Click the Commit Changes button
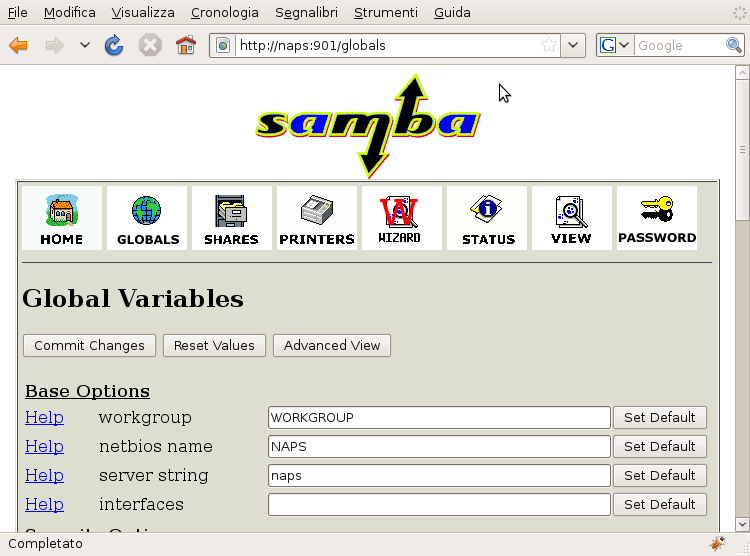 (x=89, y=345)
